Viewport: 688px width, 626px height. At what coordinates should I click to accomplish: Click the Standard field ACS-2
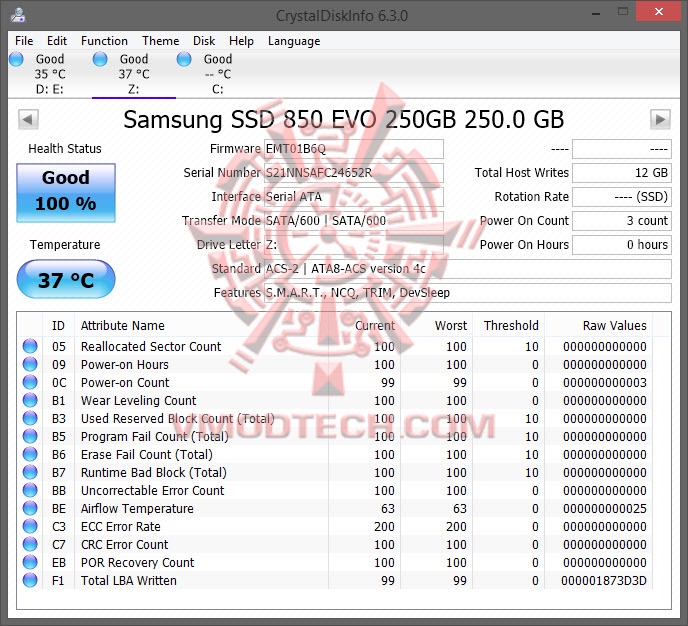pos(468,268)
